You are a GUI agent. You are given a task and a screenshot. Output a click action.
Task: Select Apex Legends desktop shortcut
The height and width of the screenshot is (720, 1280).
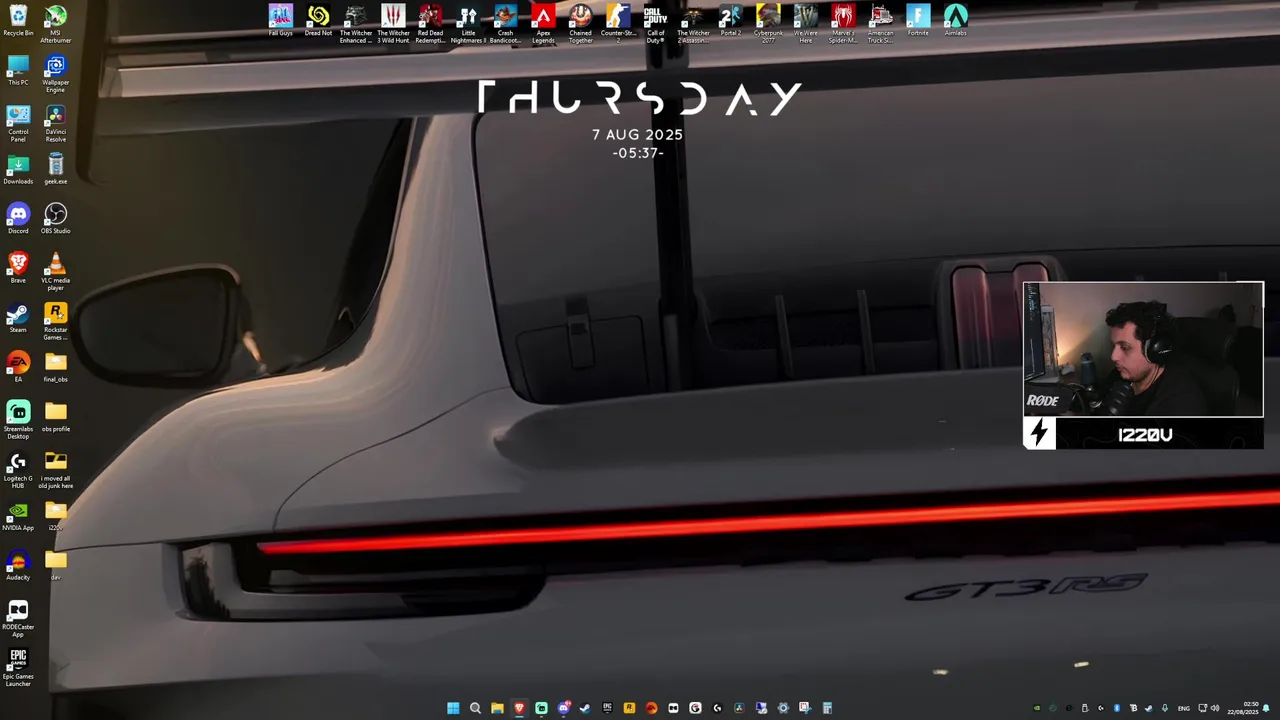click(x=543, y=24)
